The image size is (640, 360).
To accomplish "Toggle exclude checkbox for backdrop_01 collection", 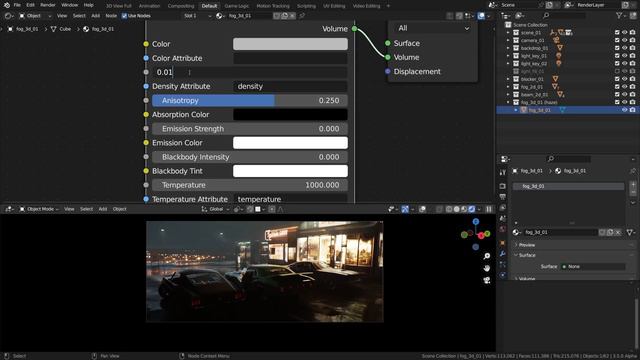I will pos(617,48).
